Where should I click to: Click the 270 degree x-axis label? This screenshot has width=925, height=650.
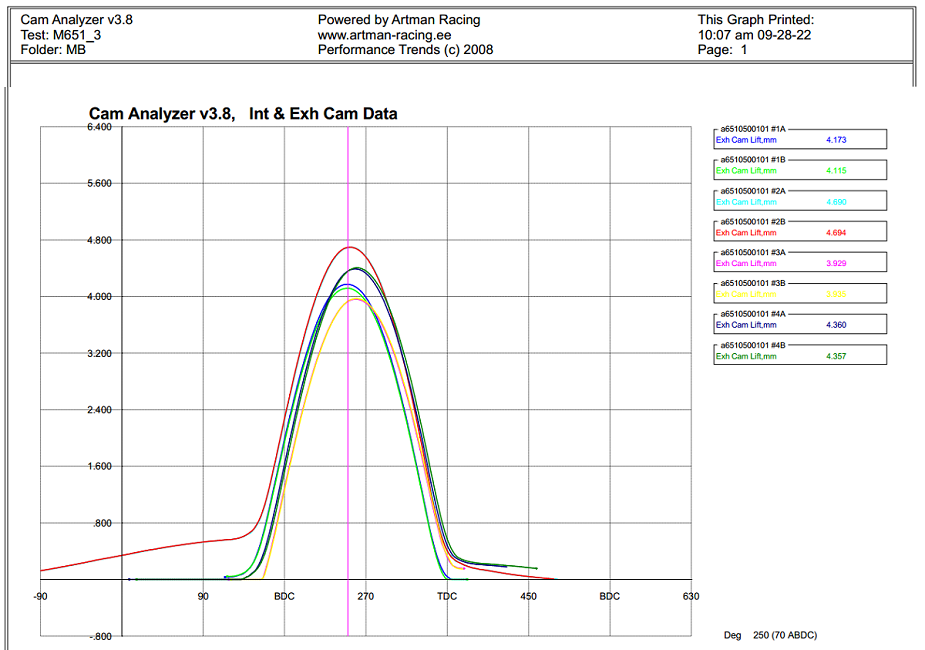click(366, 597)
